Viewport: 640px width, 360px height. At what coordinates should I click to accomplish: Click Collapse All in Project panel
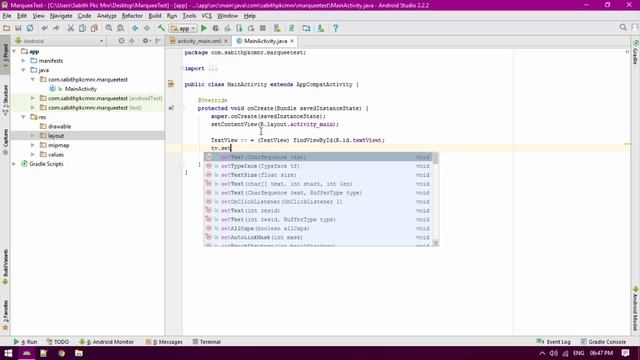pos(131,41)
